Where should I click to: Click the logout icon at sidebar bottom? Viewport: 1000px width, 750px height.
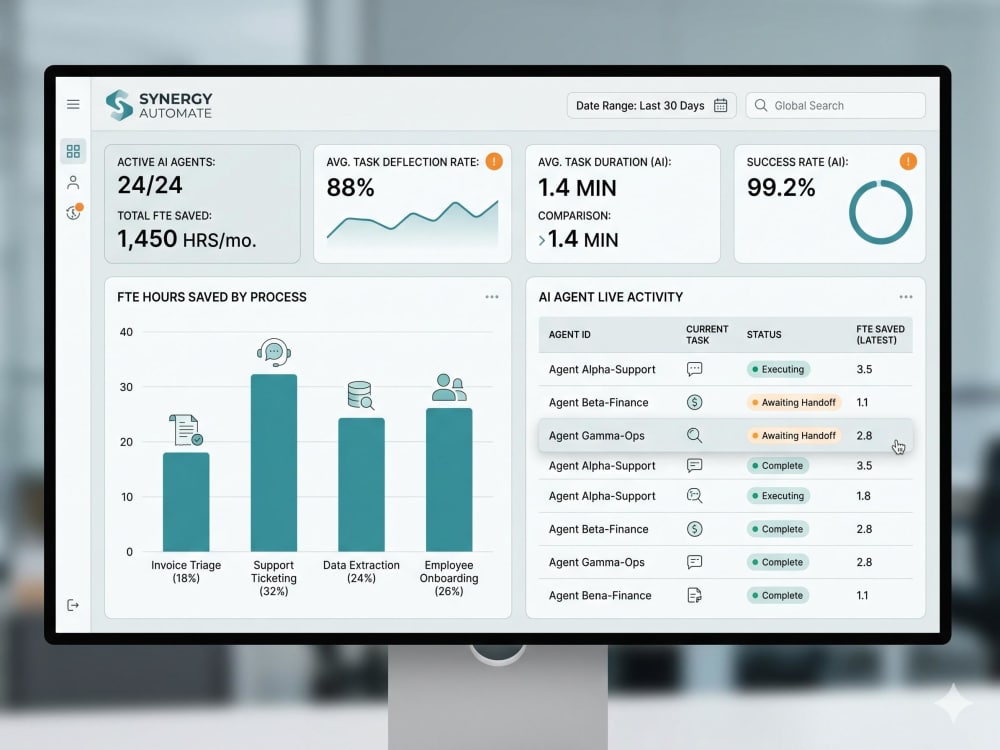click(x=73, y=605)
